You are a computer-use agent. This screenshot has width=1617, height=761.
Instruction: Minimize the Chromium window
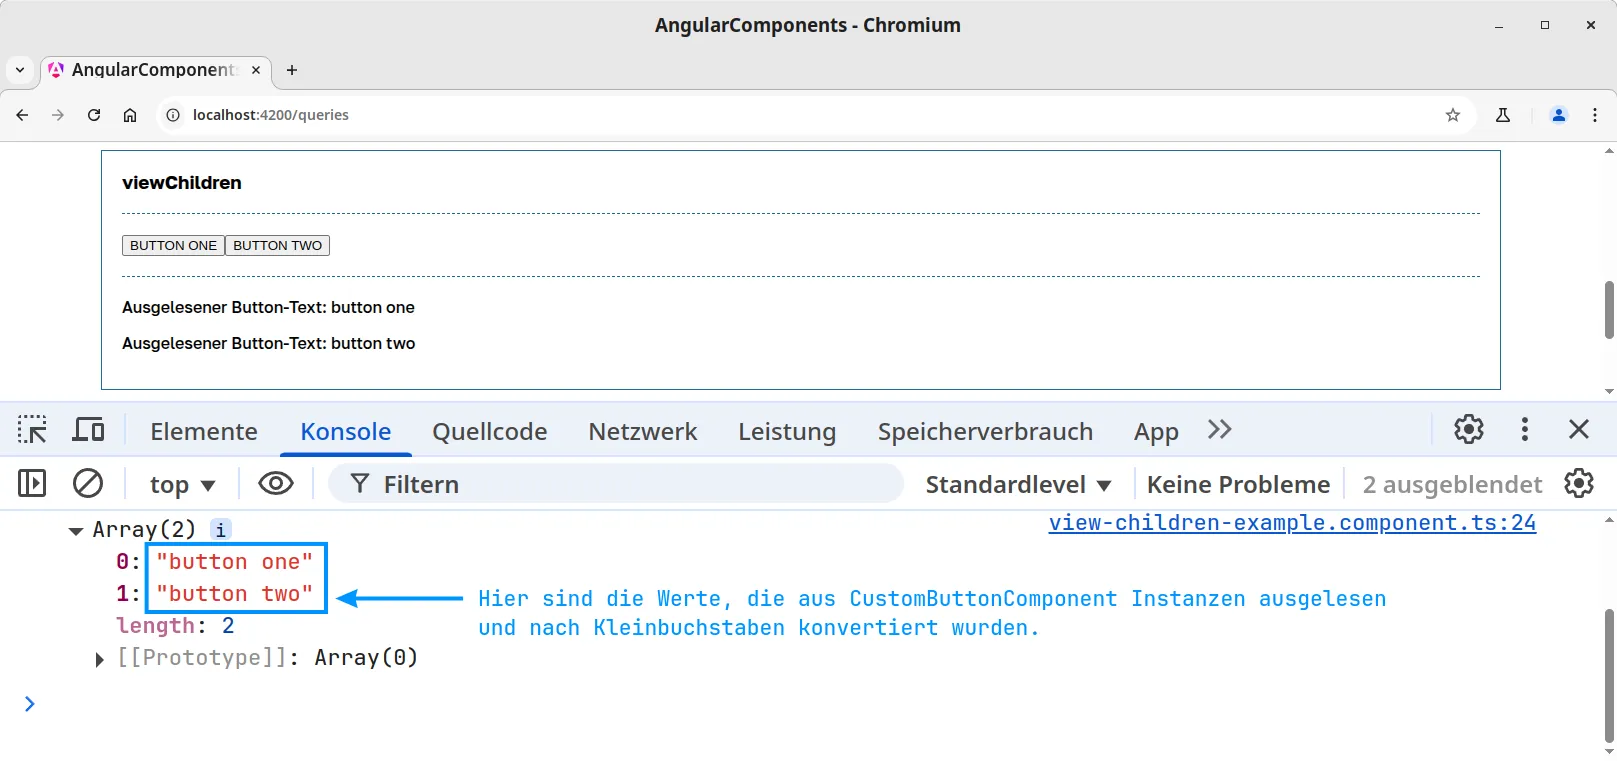coord(1499,25)
